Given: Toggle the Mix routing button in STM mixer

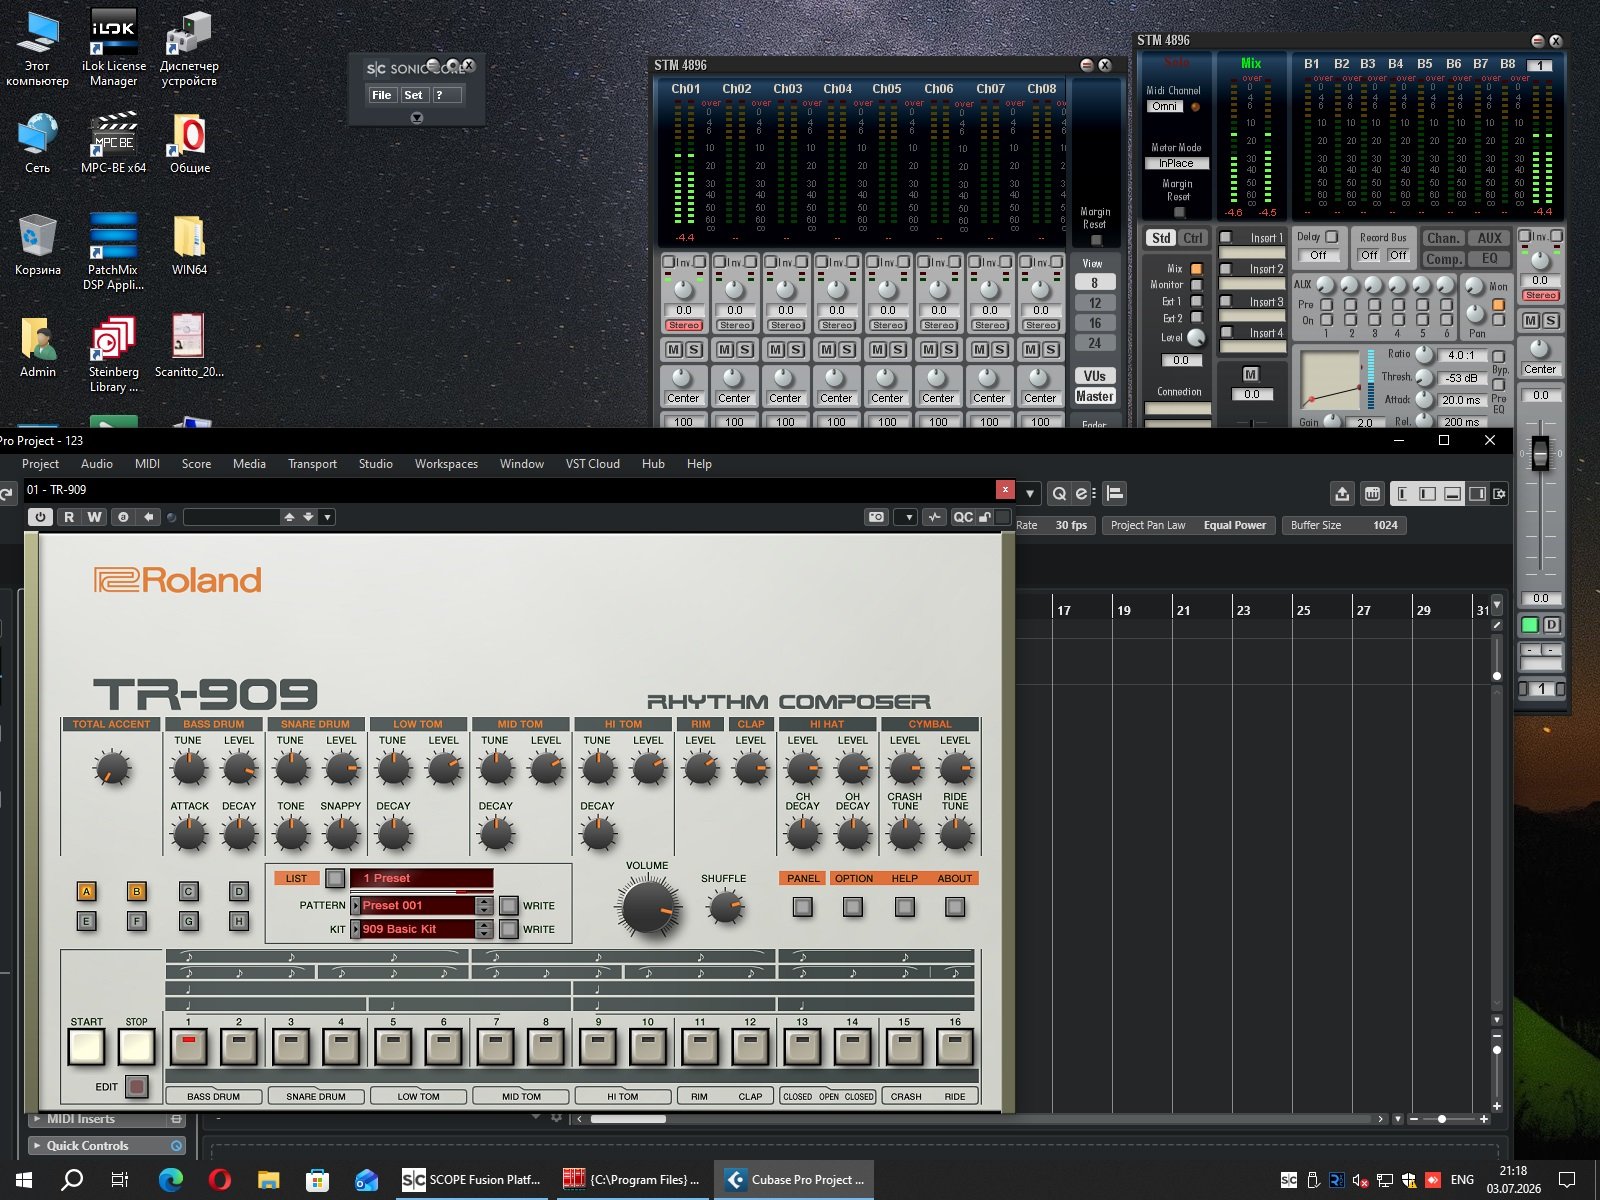Looking at the screenshot, I should pyautogui.click(x=1196, y=269).
